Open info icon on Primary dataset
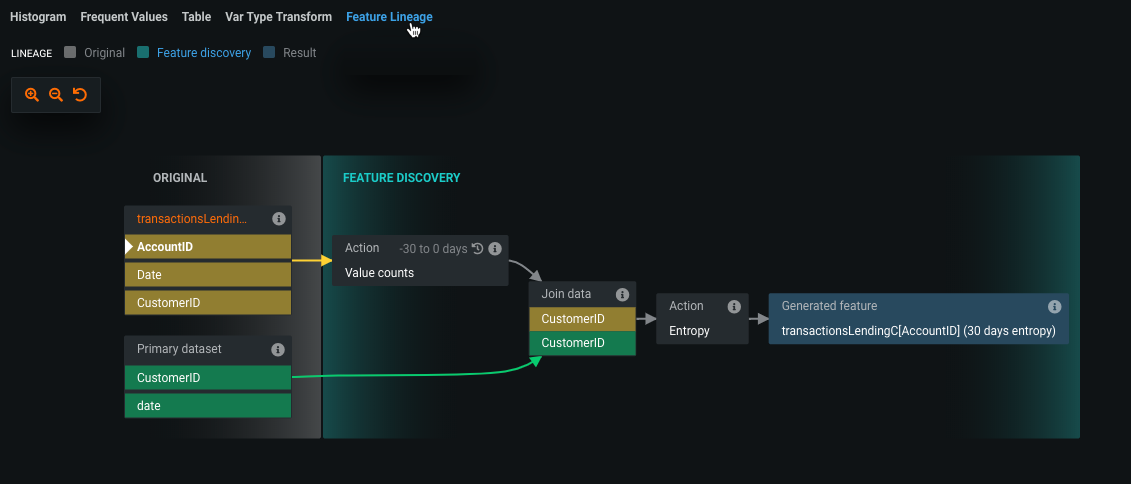 278,349
